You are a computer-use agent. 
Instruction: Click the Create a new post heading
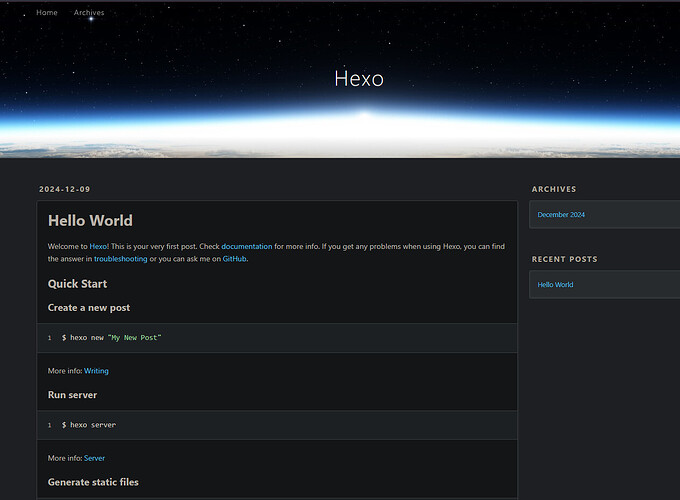(x=89, y=307)
